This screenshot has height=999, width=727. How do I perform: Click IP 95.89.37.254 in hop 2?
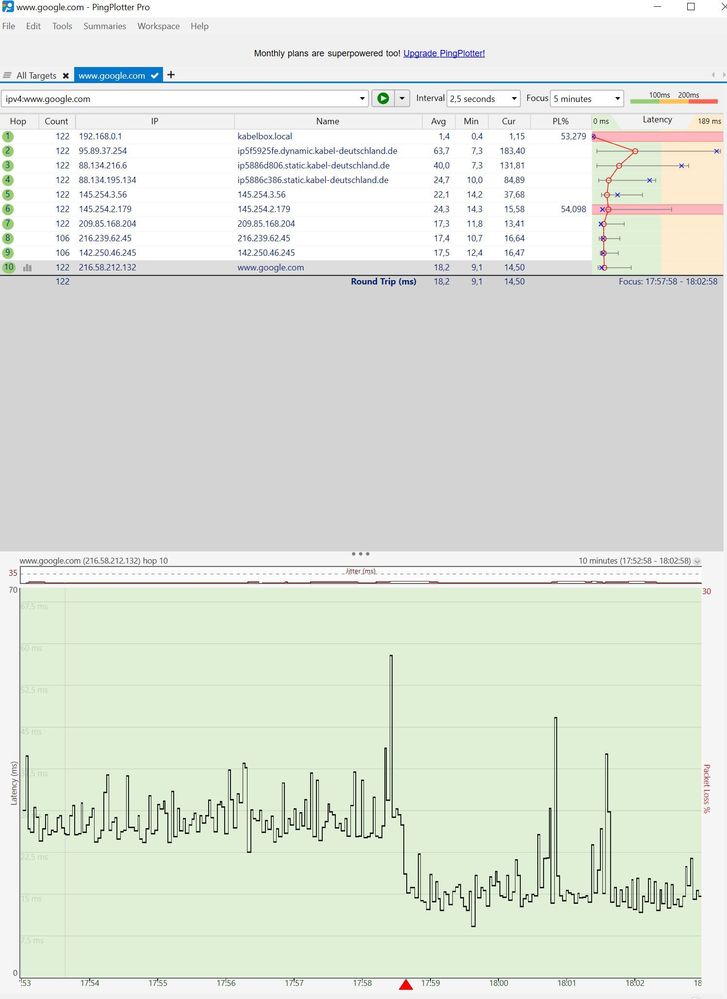coord(103,151)
